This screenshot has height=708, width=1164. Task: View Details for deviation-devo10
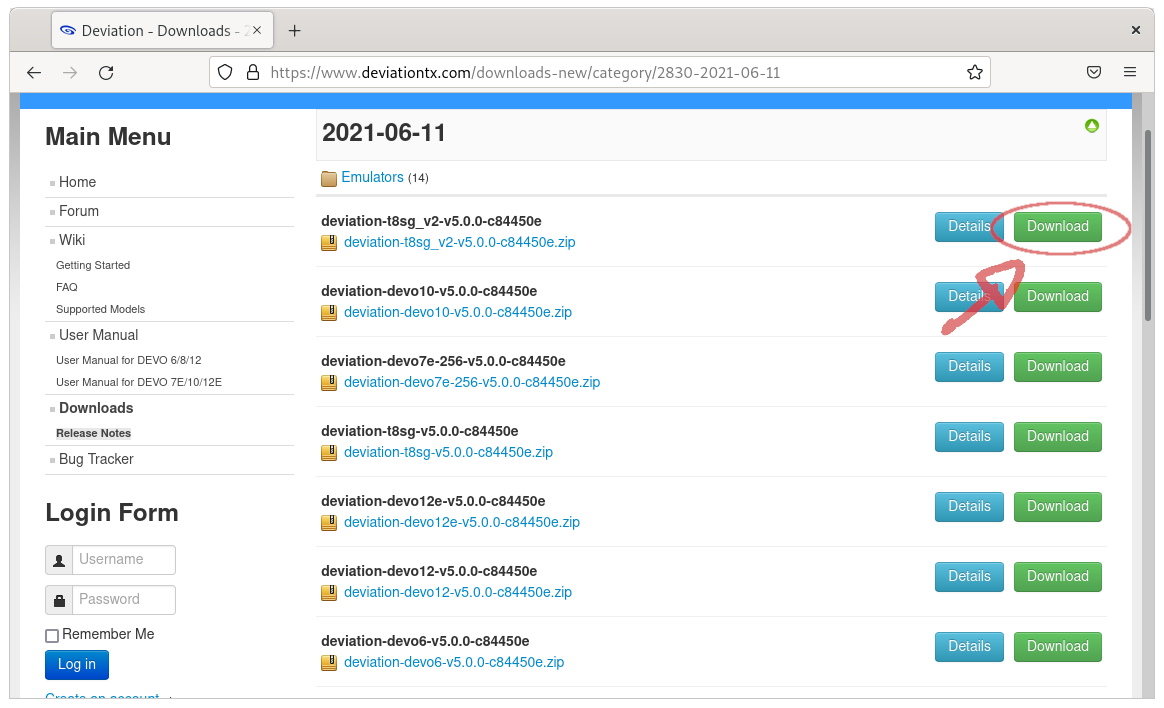coord(969,296)
